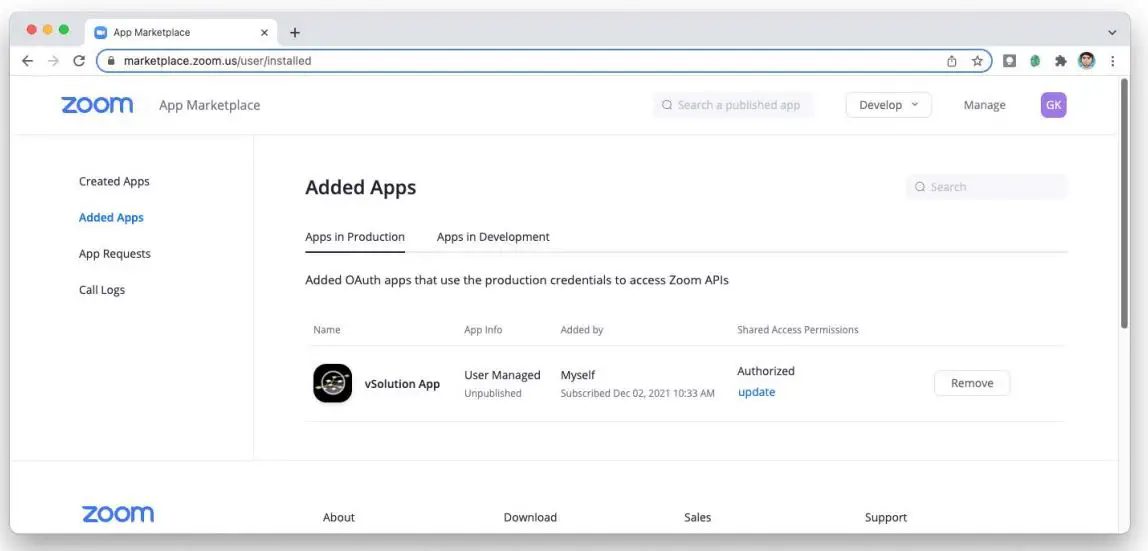Click the Subscribed Dec 02, 2021 text
This screenshot has height=551, width=1148.
[637, 394]
